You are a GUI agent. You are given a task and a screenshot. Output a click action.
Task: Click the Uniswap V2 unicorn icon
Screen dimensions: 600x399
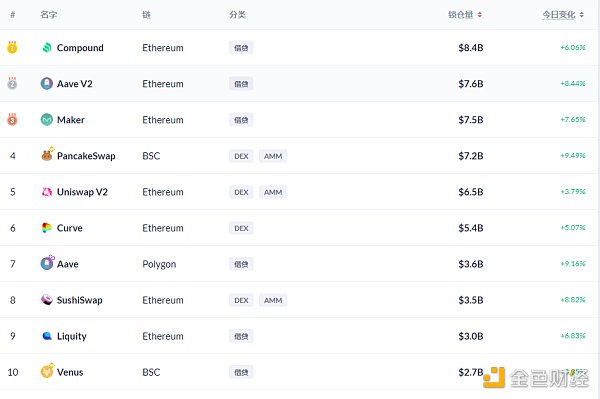pyautogui.click(x=47, y=192)
